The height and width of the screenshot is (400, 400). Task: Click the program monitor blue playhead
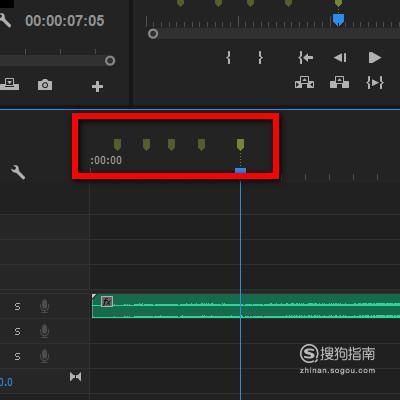(x=338, y=20)
